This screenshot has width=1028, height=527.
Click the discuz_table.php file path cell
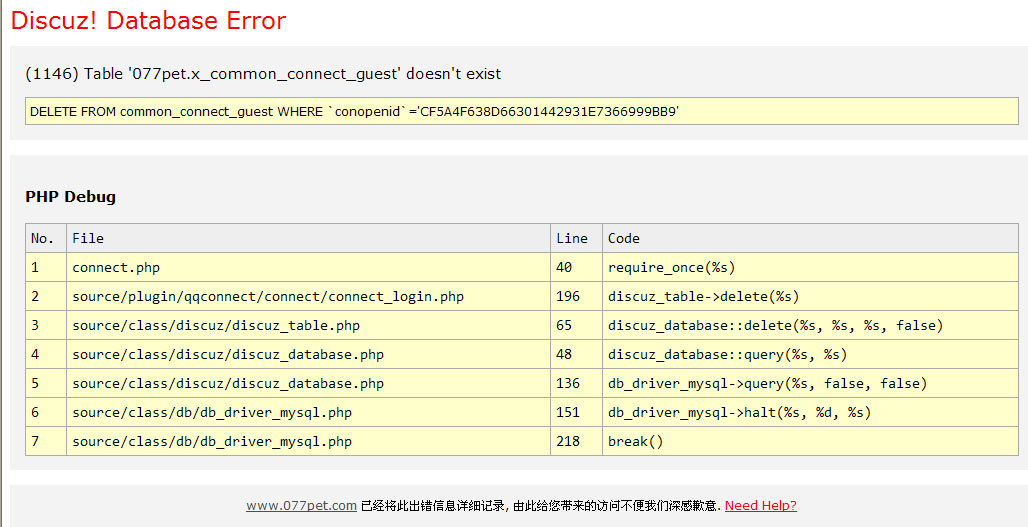click(216, 325)
